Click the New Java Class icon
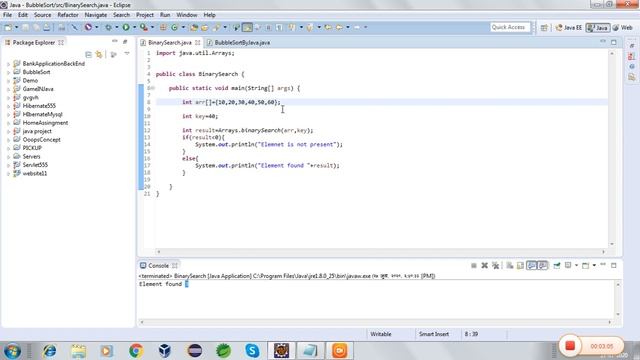 coord(174,27)
